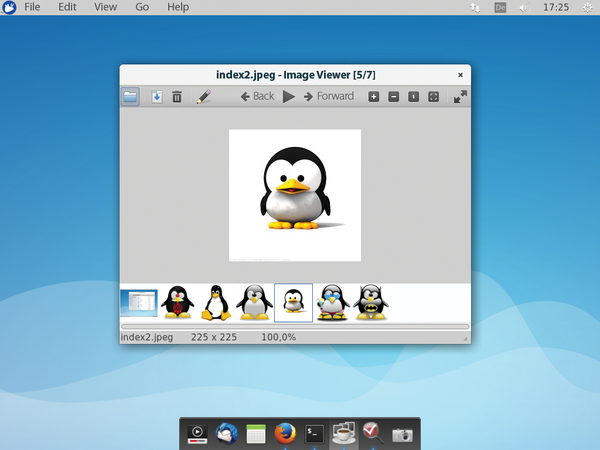600x450 pixels.
Task: Open the session settings gear icon
Action: point(588,8)
